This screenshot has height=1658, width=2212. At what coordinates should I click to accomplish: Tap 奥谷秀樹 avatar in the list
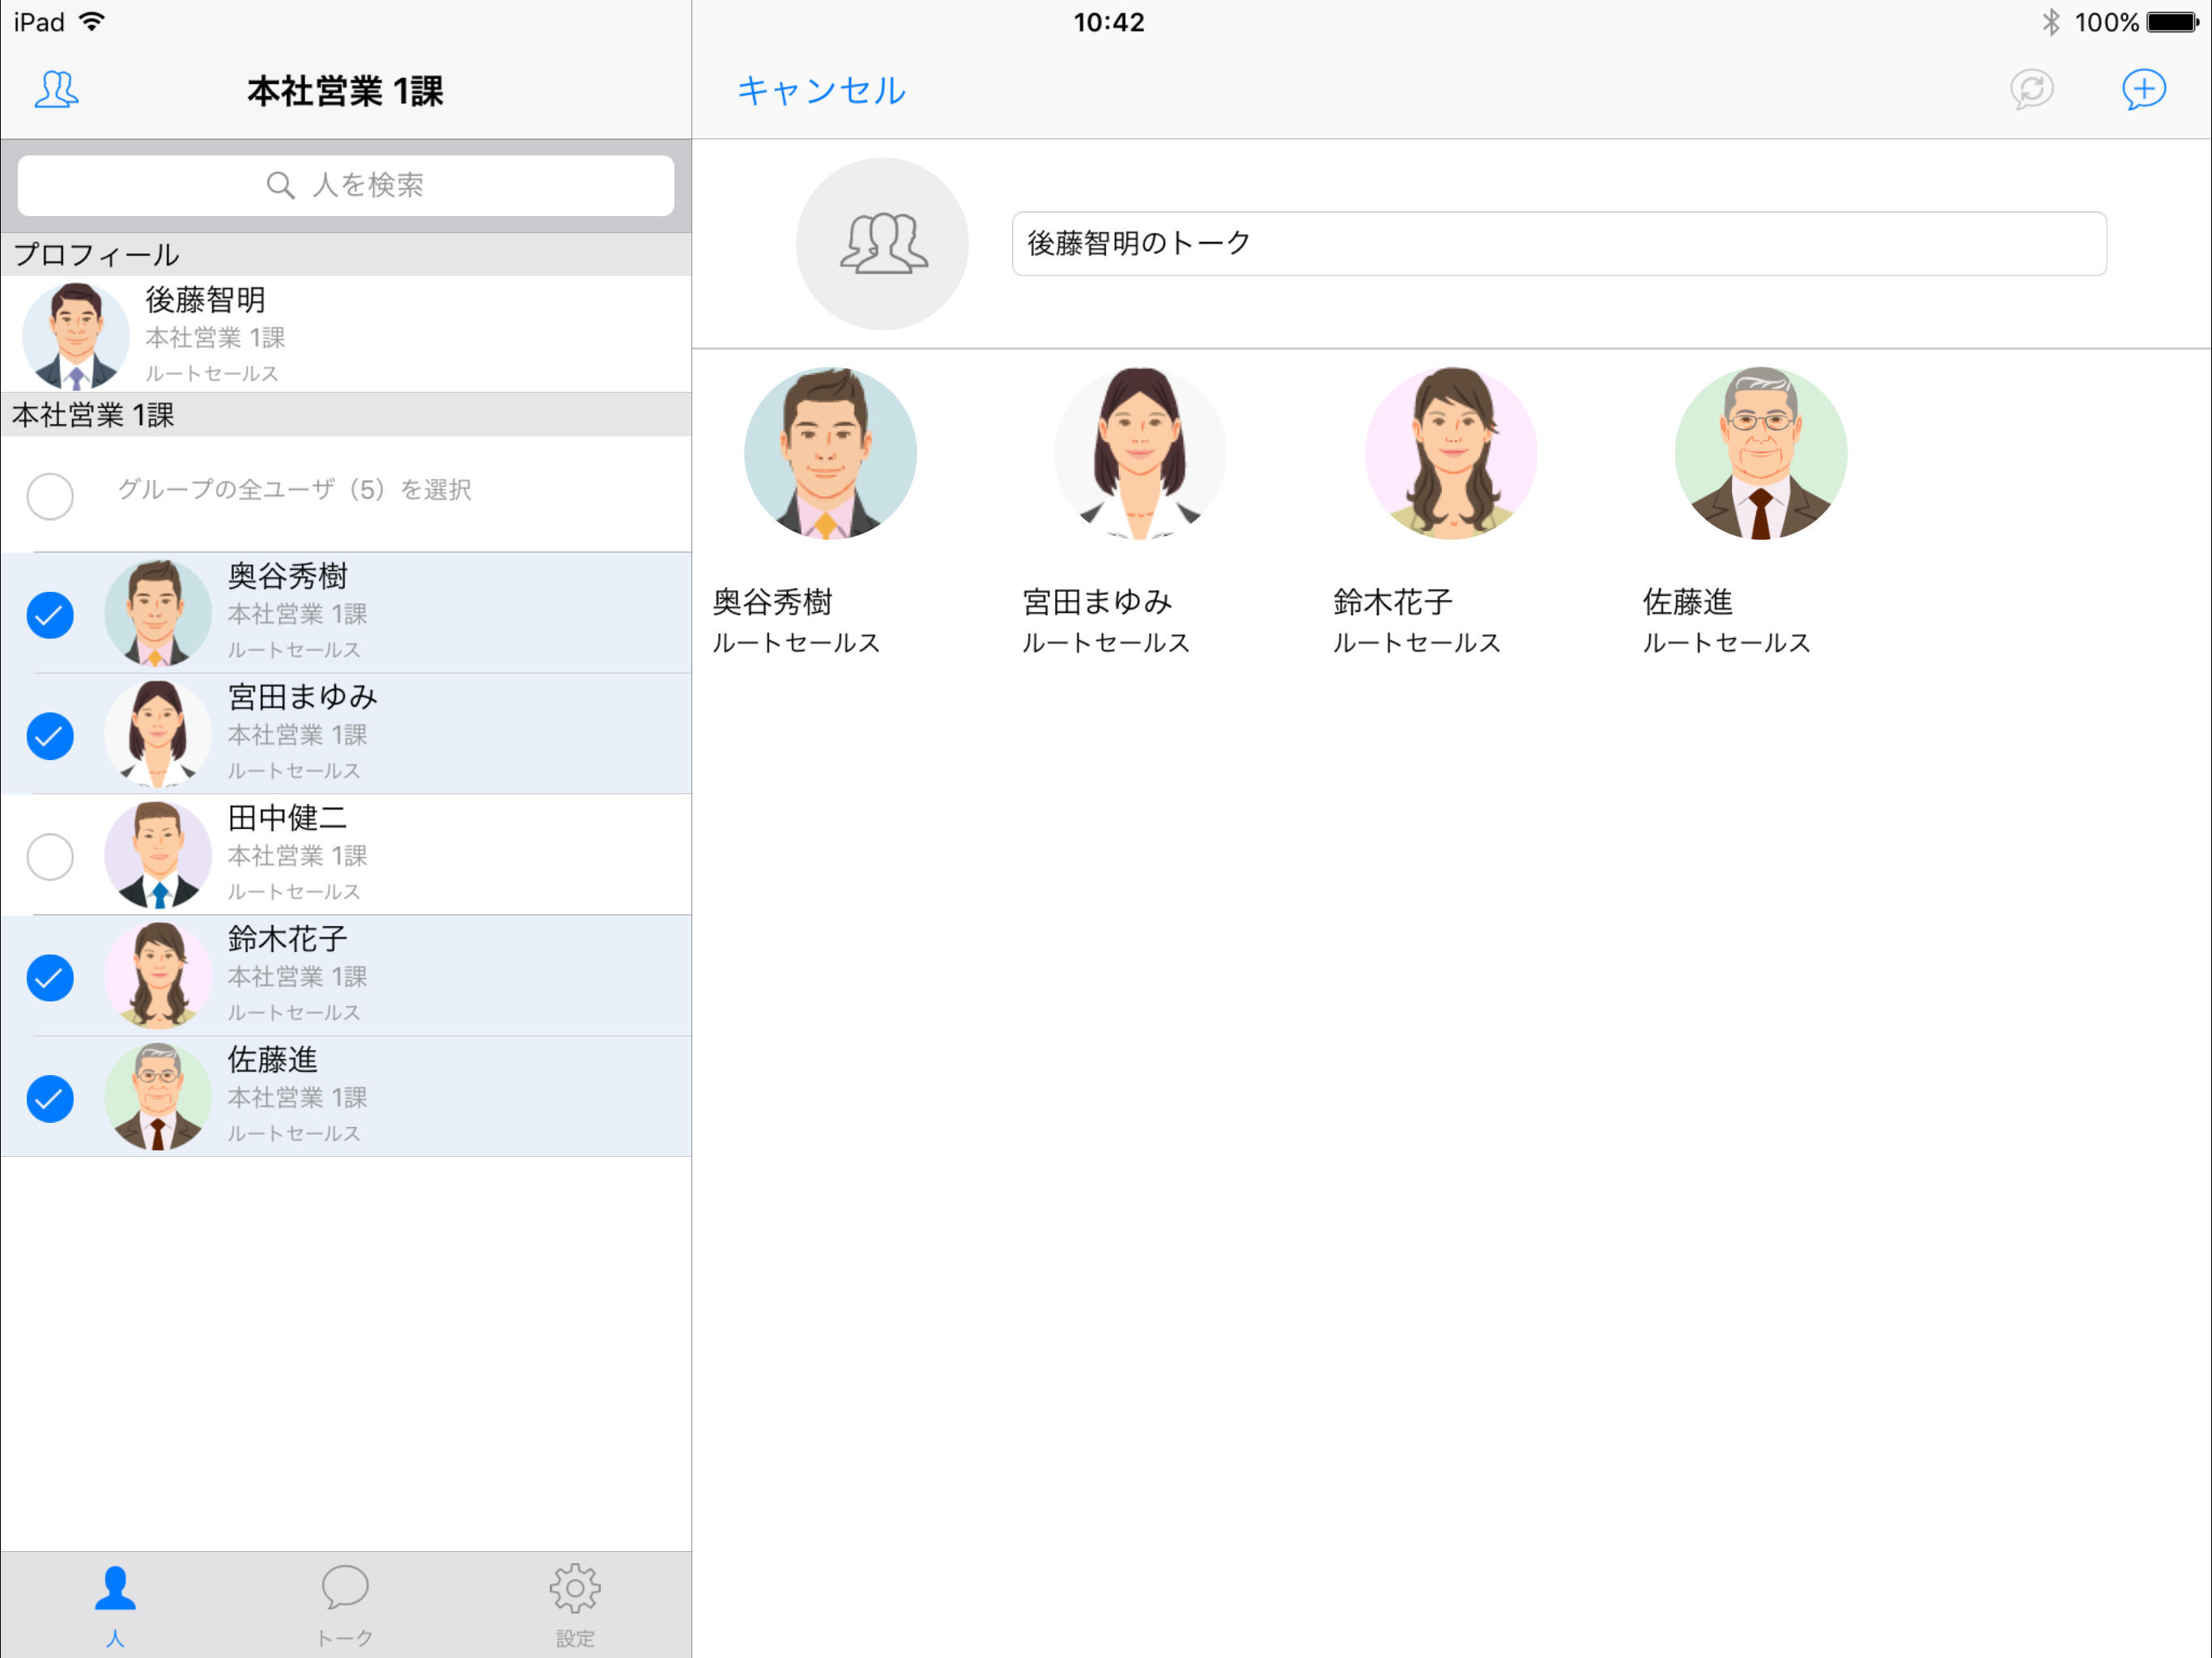pyautogui.click(x=158, y=612)
